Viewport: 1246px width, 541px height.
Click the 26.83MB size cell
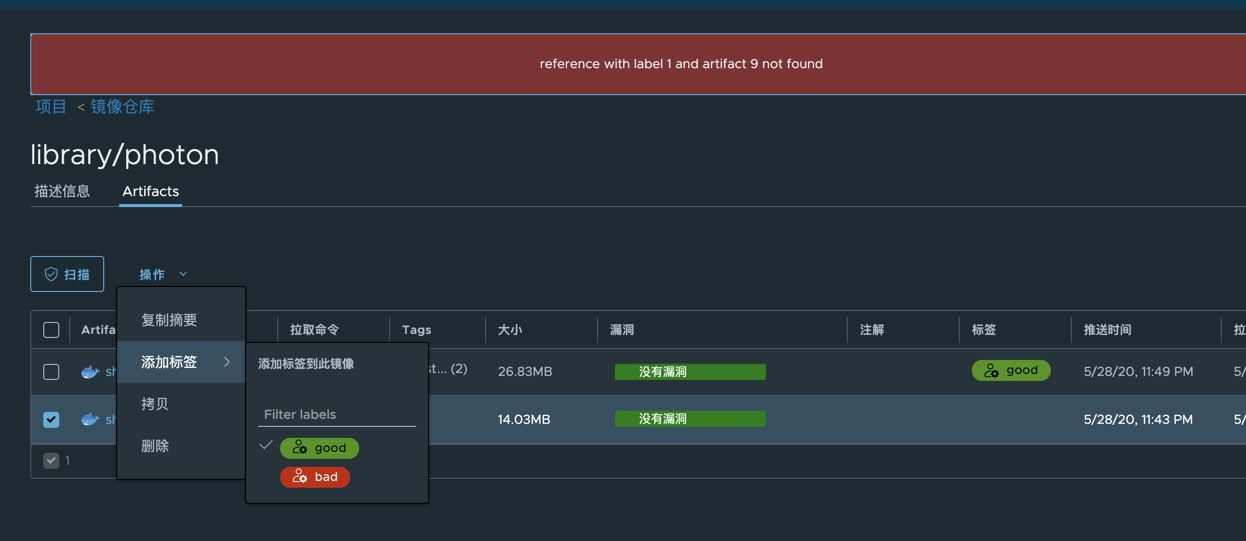[525, 371]
